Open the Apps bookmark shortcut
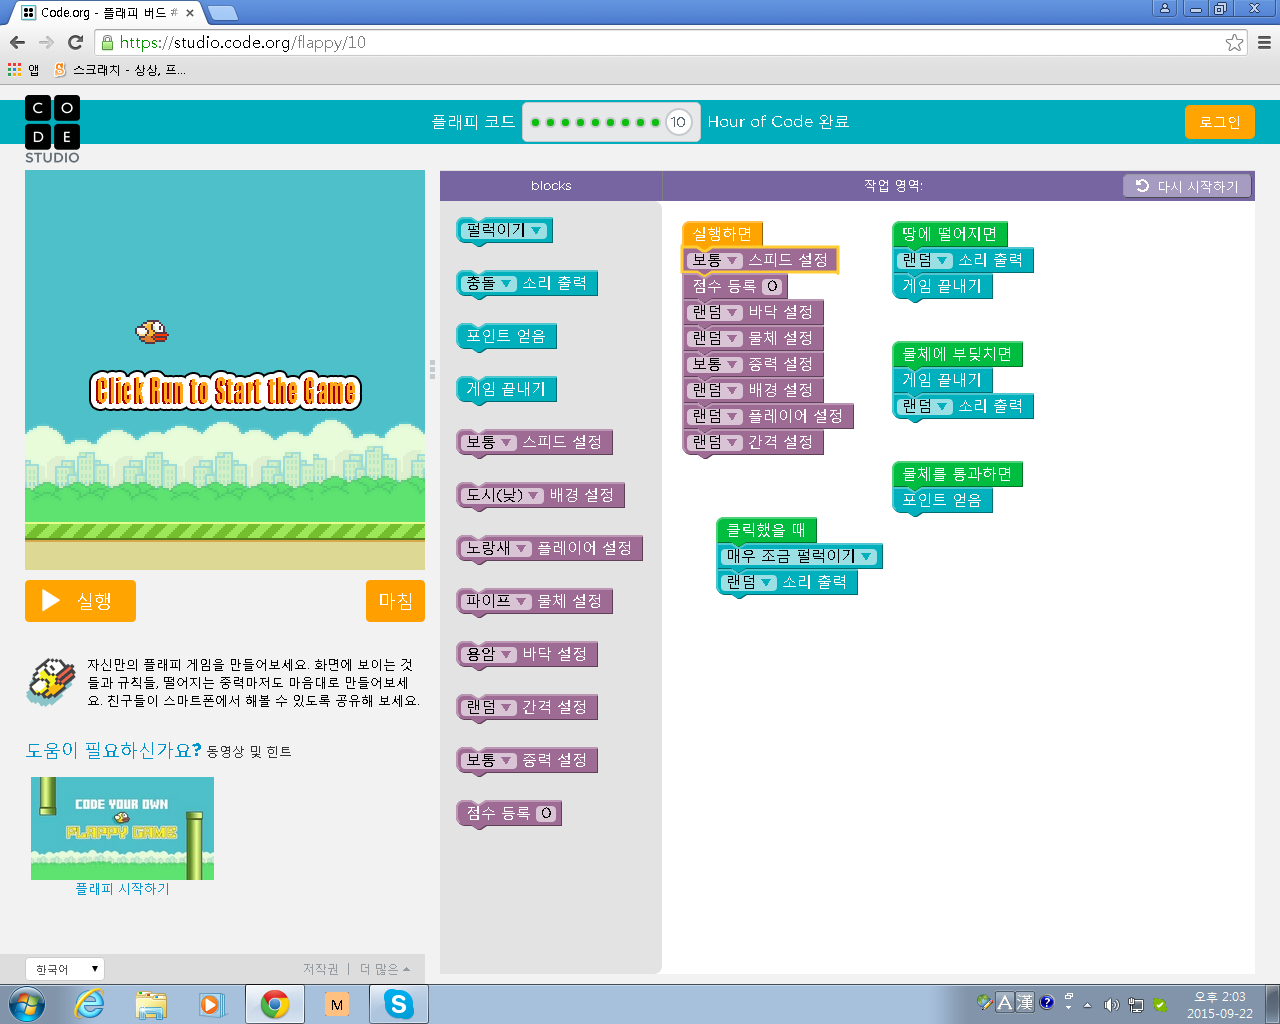 [x=24, y=70]
